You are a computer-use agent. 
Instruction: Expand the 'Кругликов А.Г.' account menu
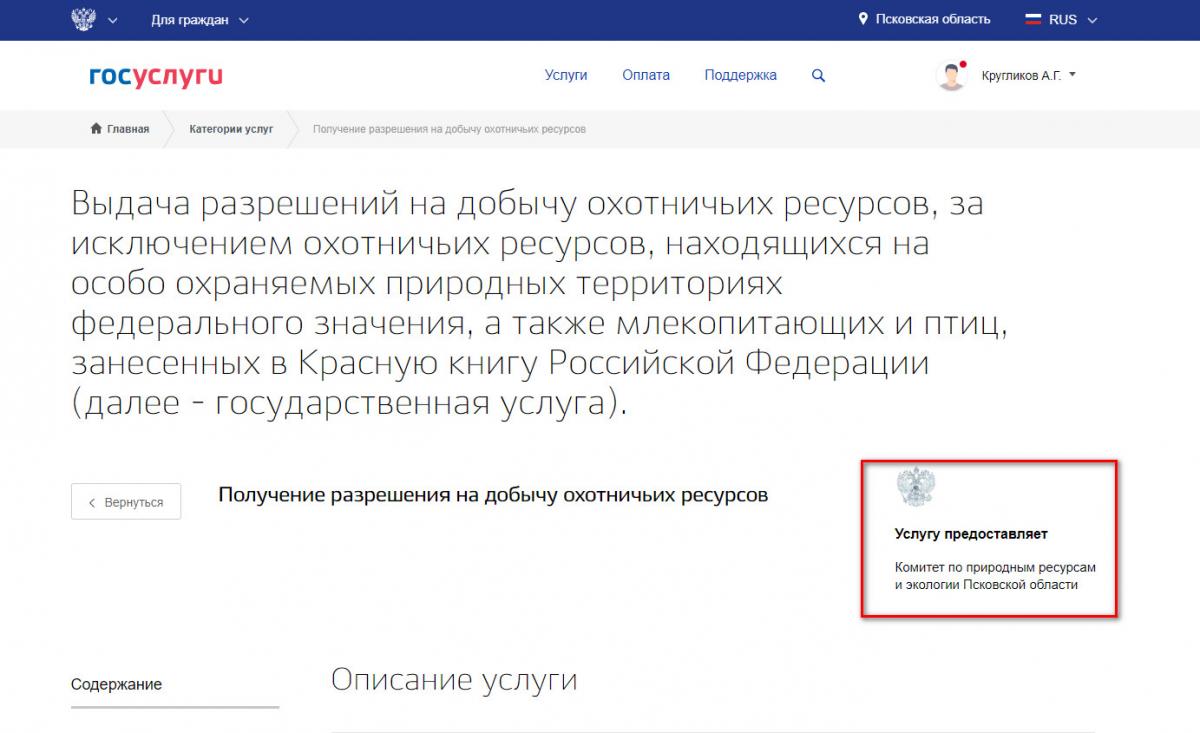click(1028, 75)
